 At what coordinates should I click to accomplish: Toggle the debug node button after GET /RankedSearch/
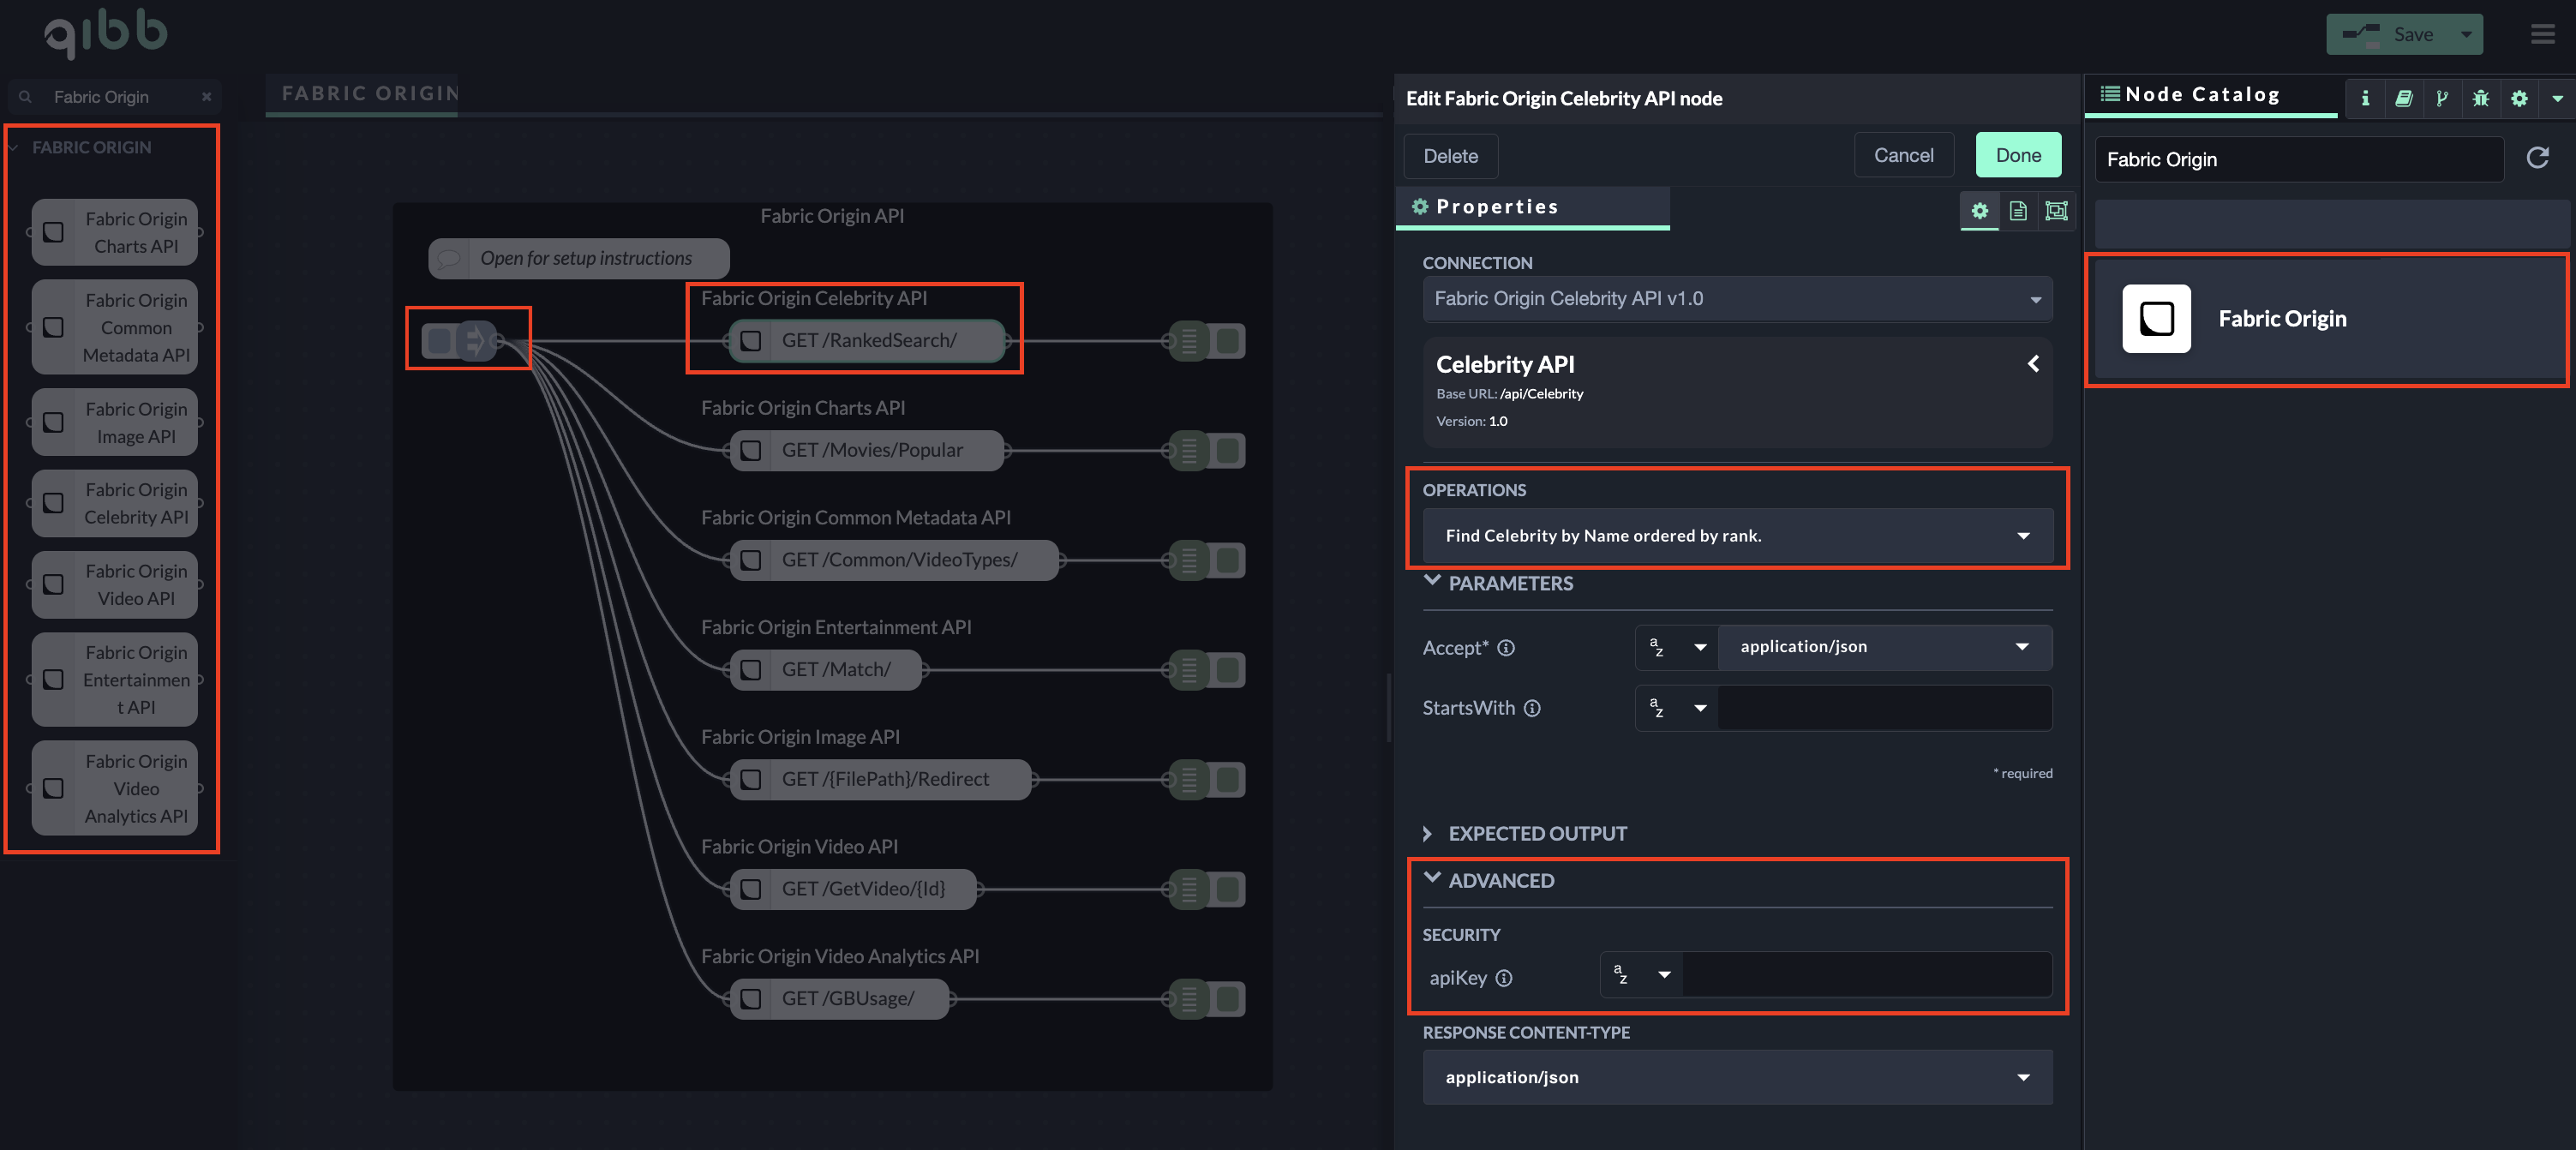(1230, 341)
